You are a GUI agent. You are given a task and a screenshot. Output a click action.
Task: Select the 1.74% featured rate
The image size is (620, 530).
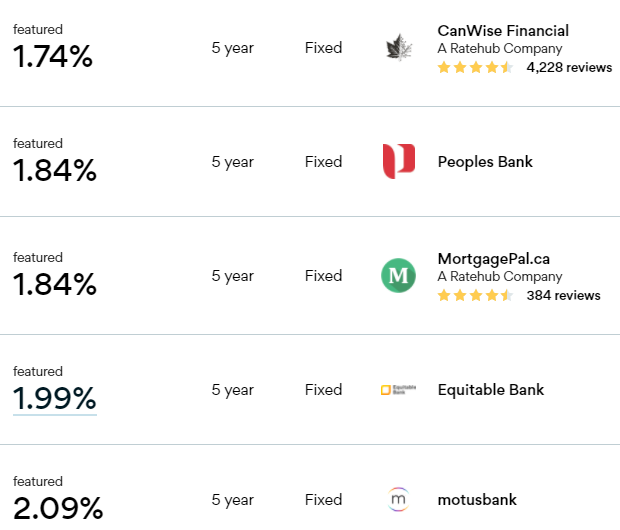tap(53, 56)
